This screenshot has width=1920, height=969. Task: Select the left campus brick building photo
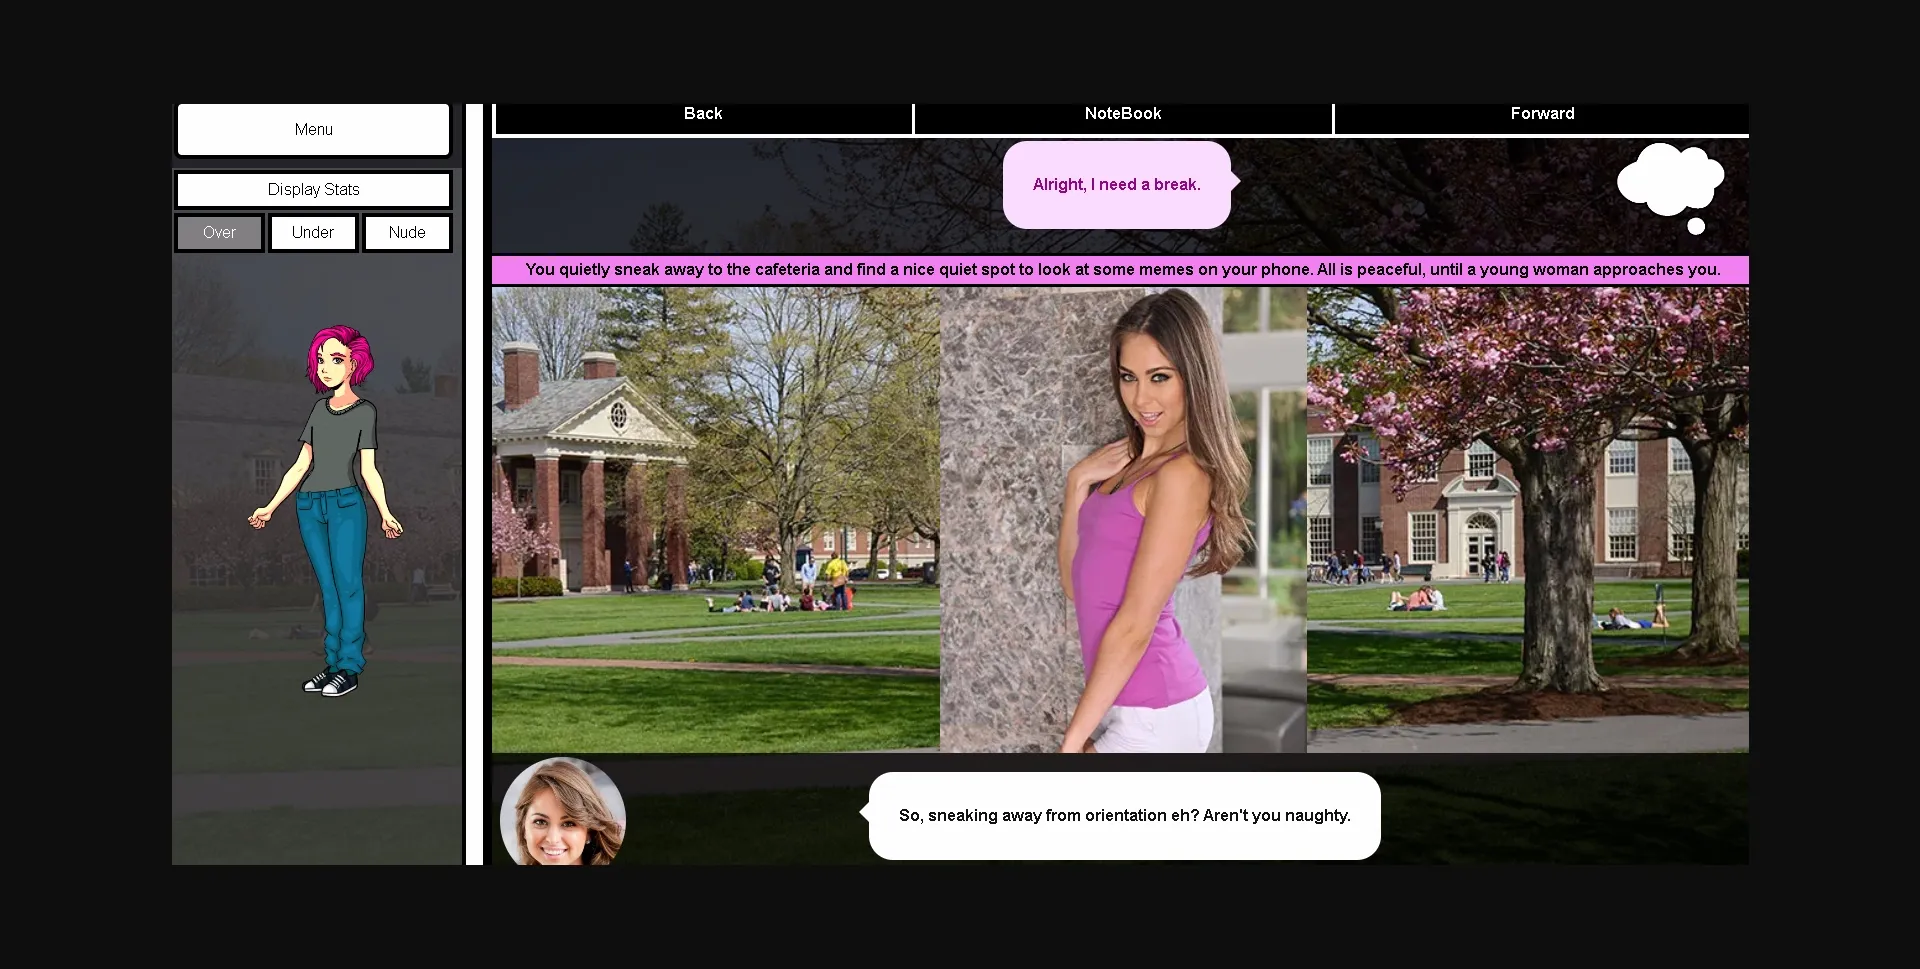pos(715,520)
